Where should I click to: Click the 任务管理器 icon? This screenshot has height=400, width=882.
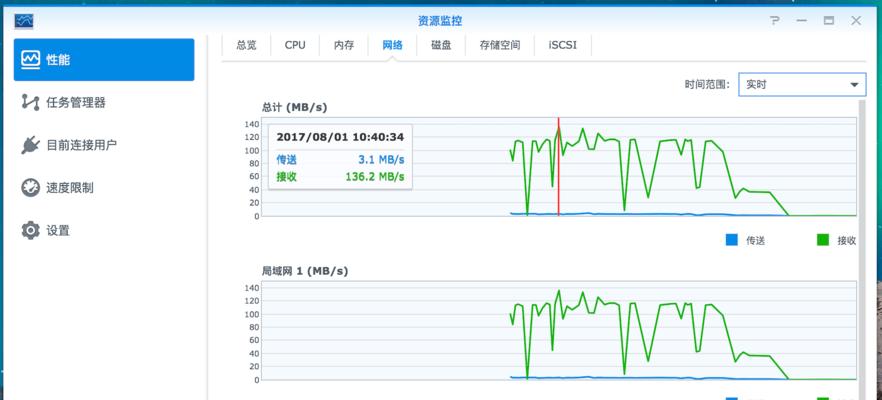point(30,102)
